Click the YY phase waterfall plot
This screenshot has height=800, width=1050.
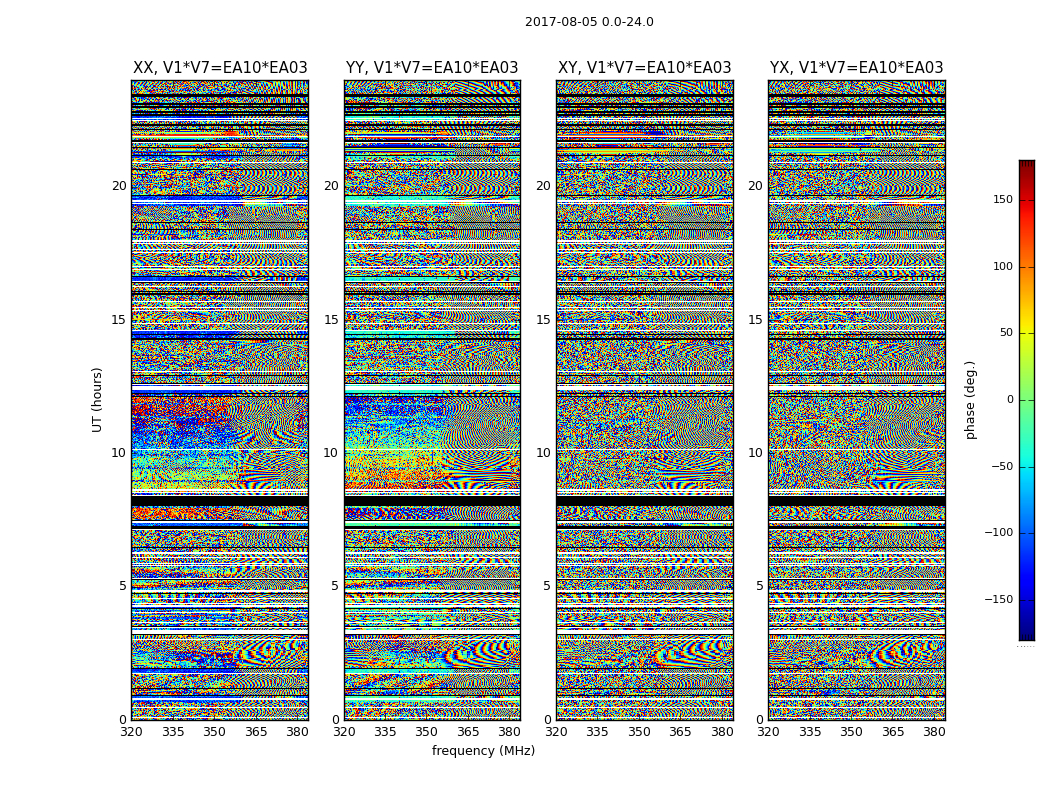coord(432,400)
